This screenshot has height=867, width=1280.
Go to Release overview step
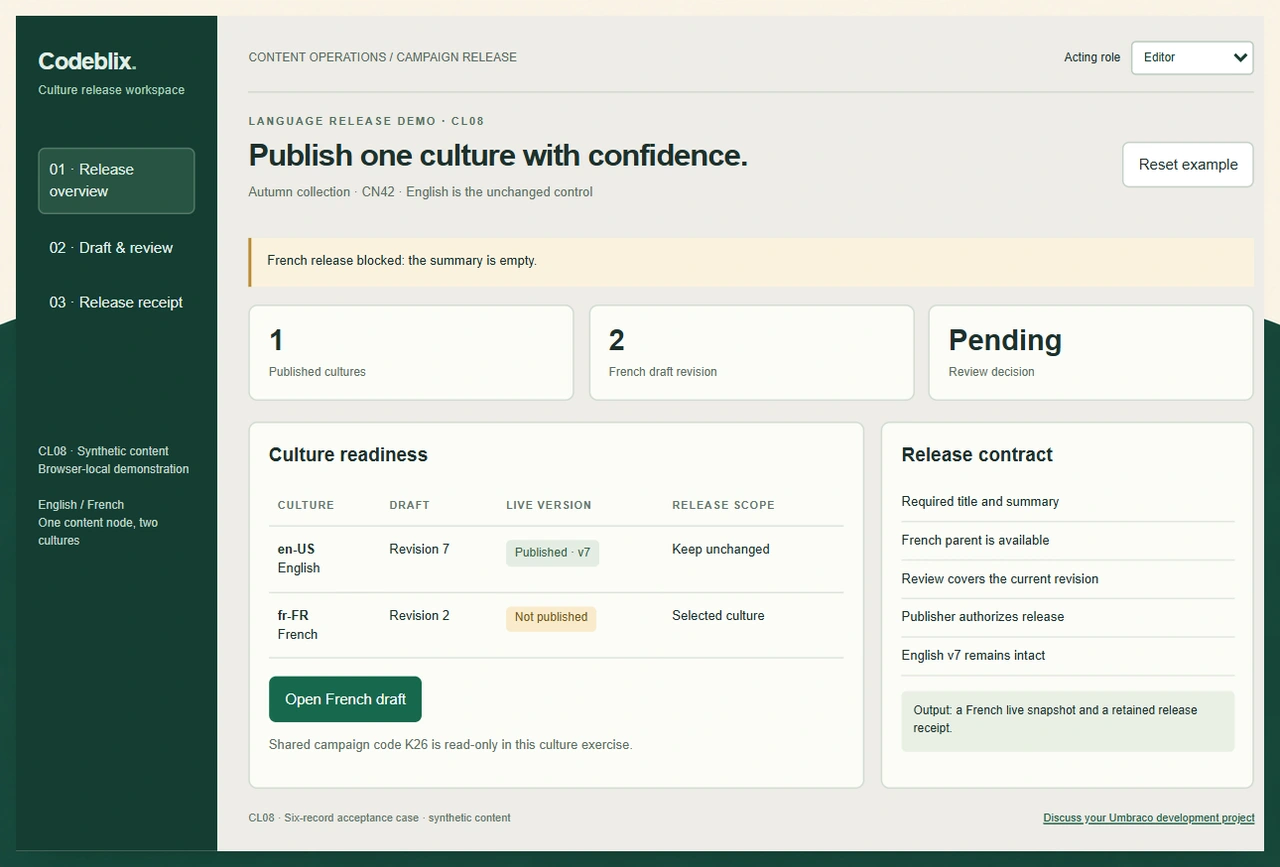(116, 181)
